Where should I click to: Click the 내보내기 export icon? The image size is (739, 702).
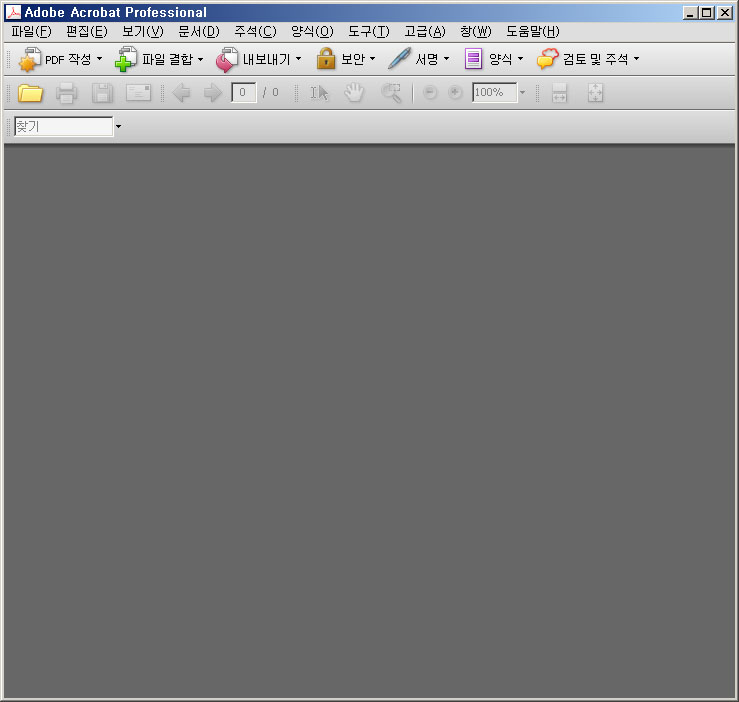(x=227, y=59)
